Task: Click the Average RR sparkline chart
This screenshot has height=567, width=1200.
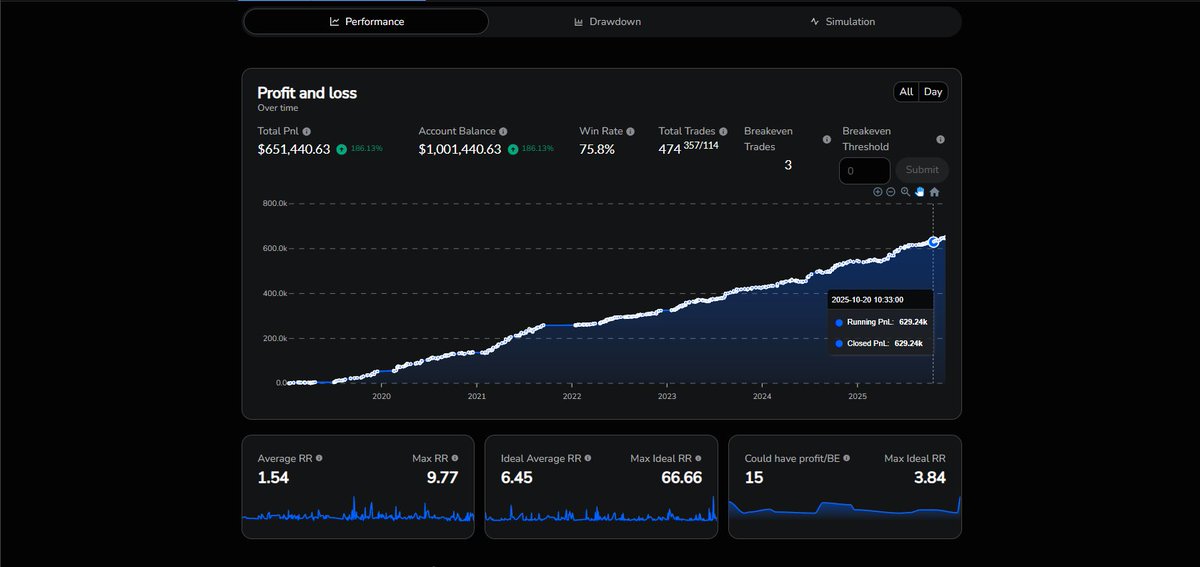Action: coord(358,510)
